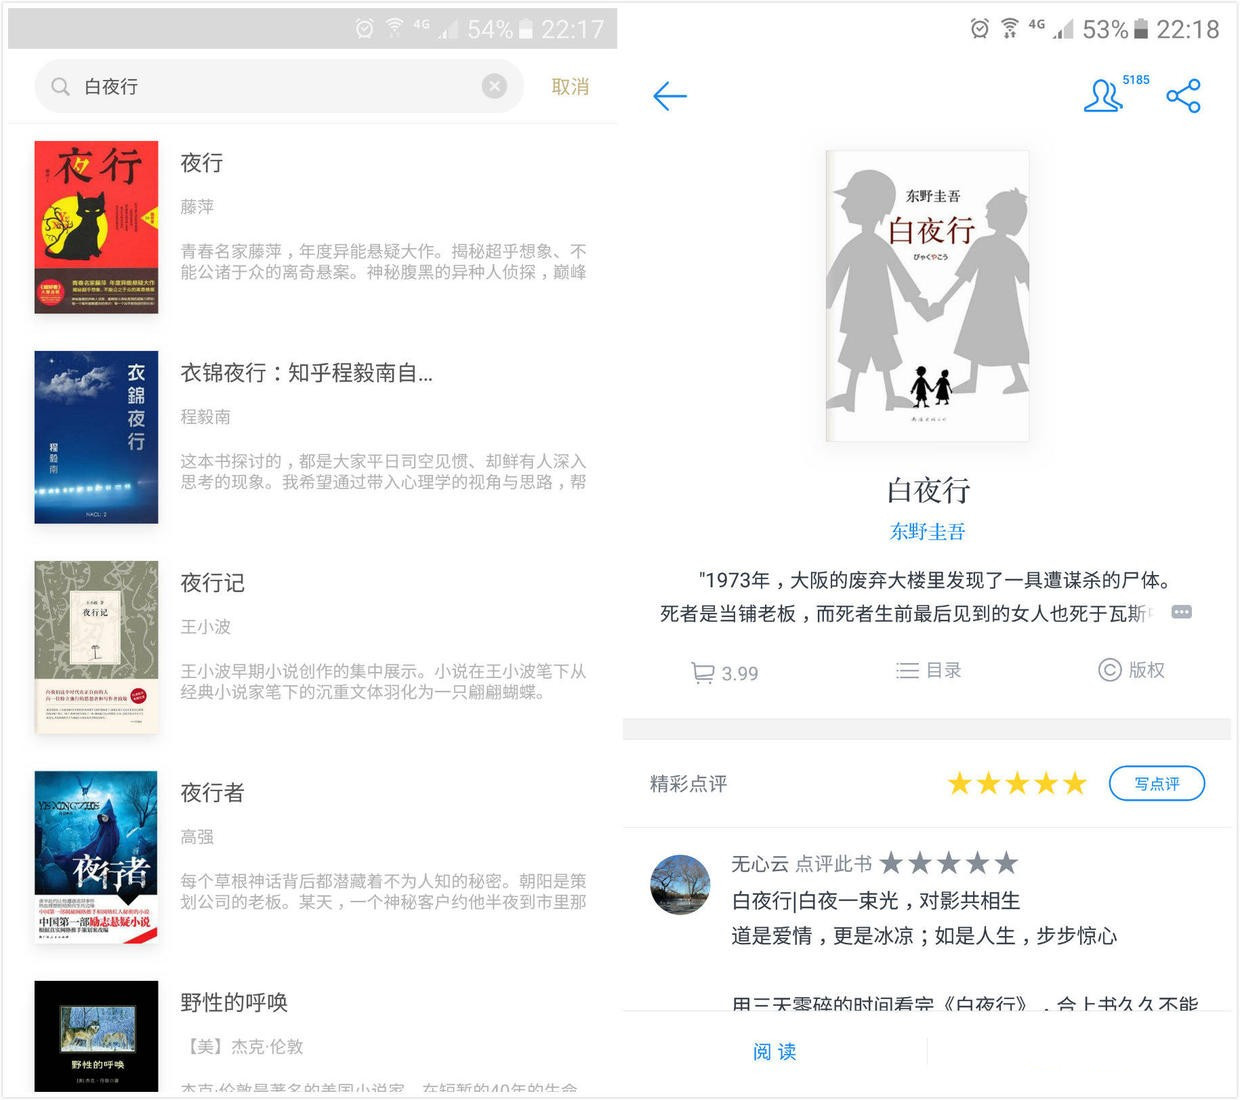Select the title 夜行者

[212, 793]
